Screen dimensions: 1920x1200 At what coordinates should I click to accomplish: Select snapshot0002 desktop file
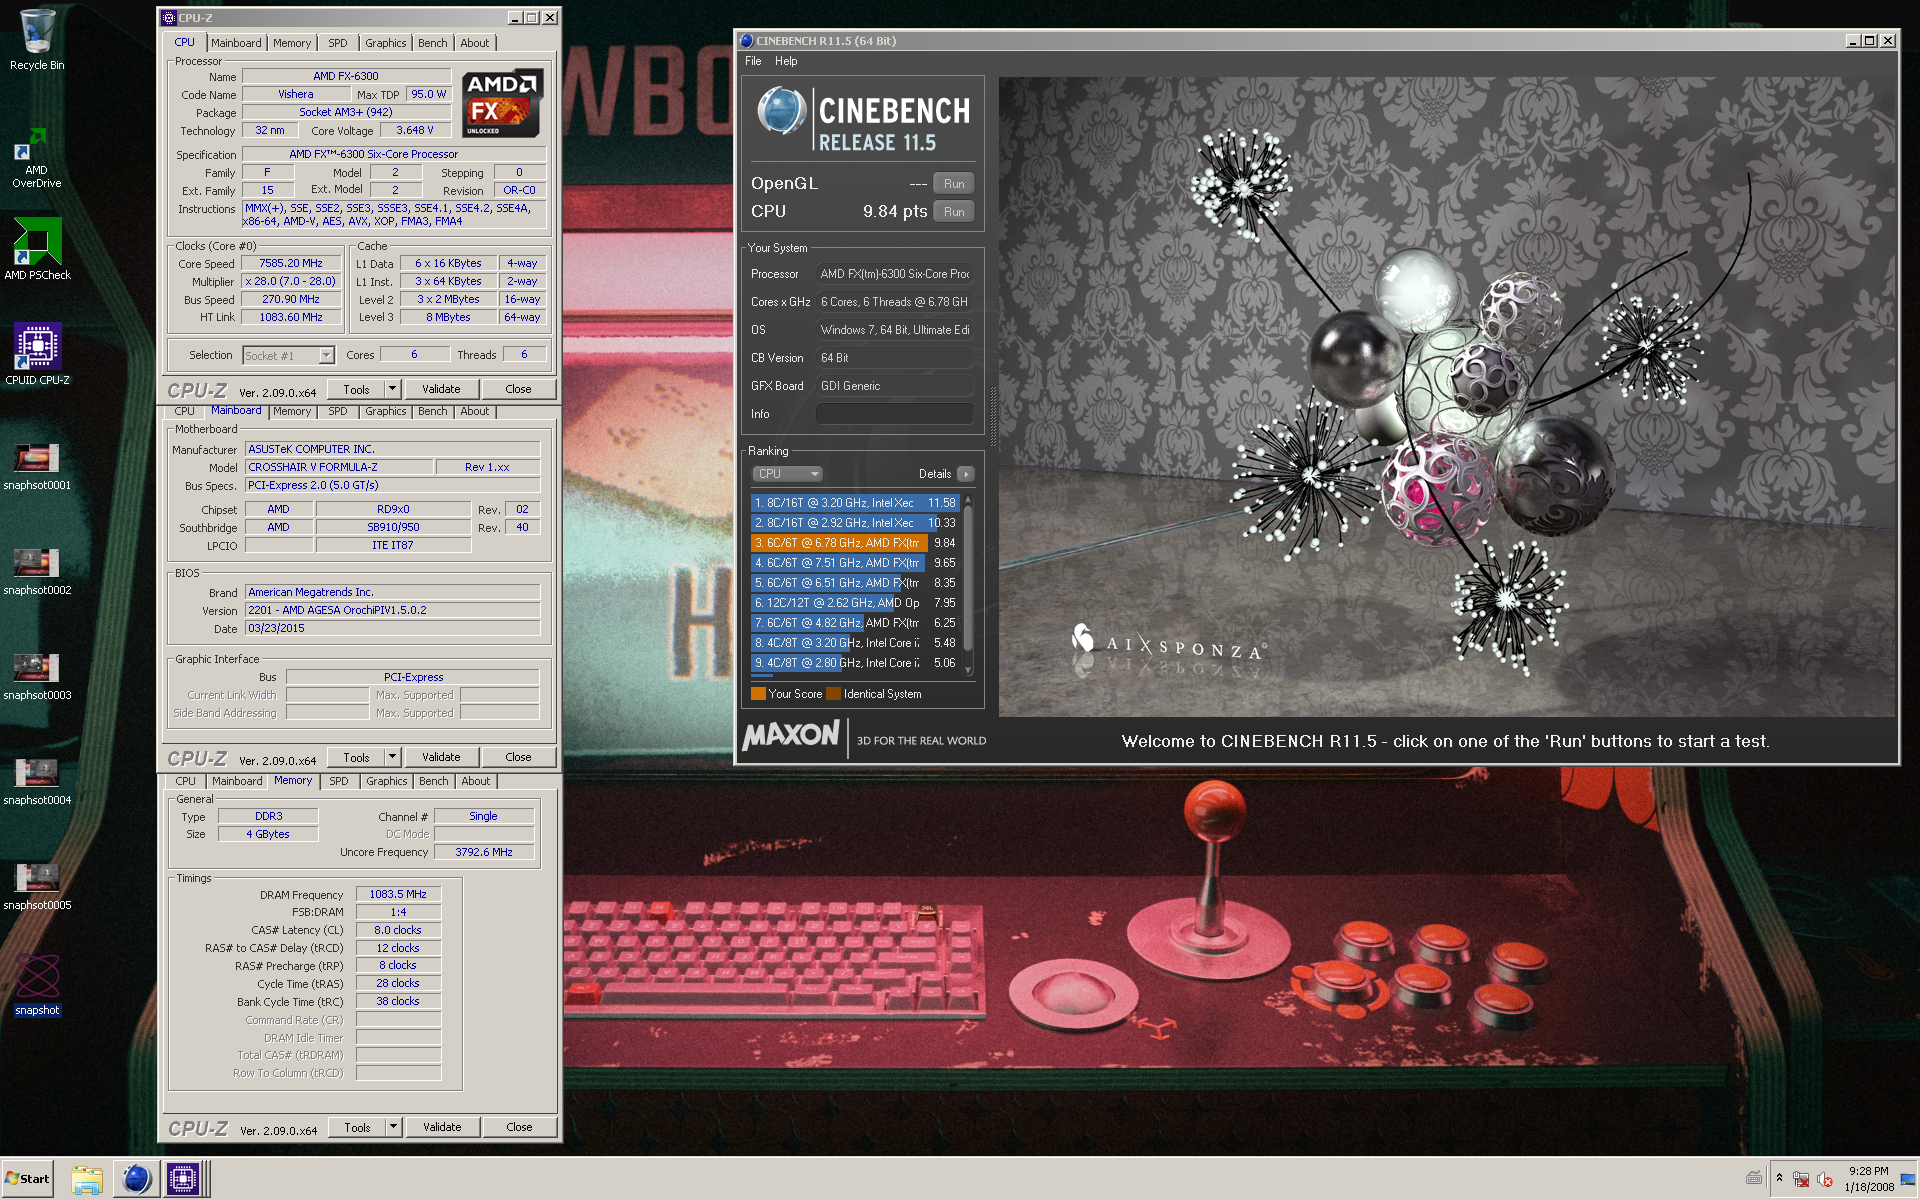click(x=37, y=572)
